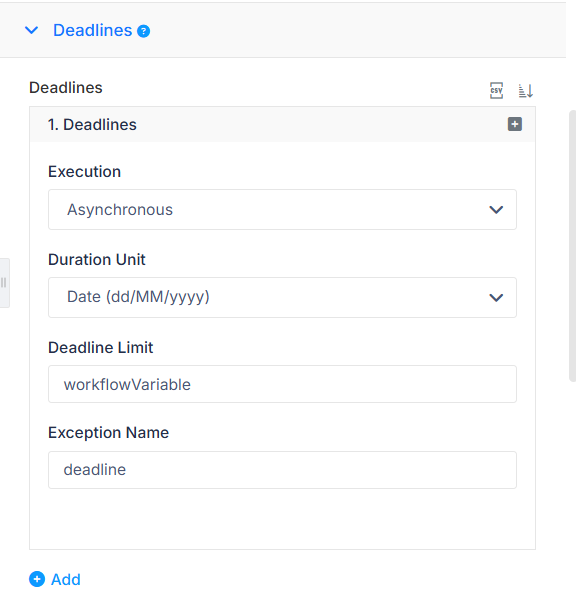576x603 pixels.
Task: Click the vertical scrollbar on the right
Action: (572, 246)
